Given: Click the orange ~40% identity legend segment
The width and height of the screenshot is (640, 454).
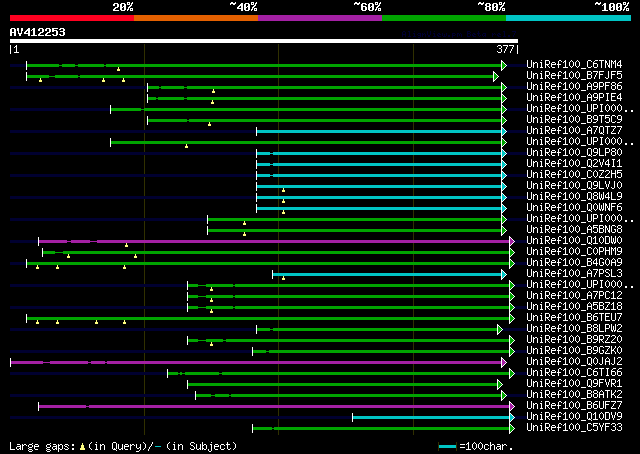Looking at the screenshot, I should coord(196,18).
